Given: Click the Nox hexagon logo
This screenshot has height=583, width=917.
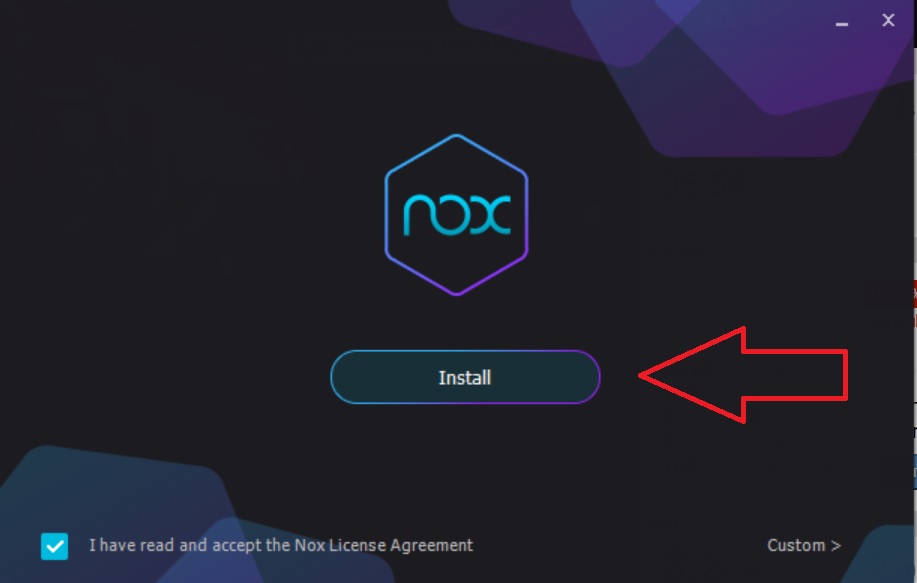Looking at the screenshot, I should pyautogui.click(x=457, y=215).
